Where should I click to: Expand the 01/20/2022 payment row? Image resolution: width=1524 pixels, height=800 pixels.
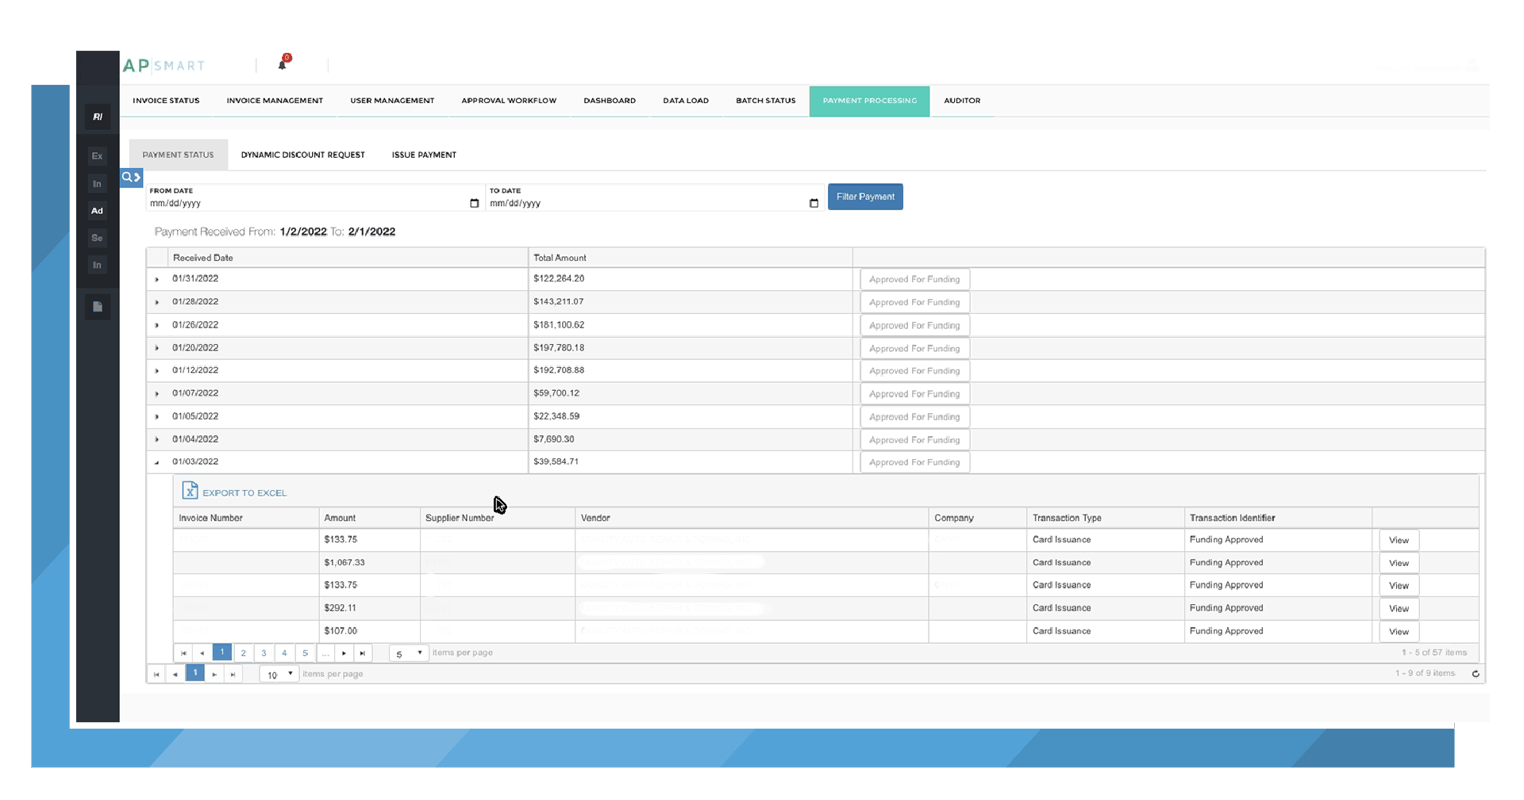157,348
